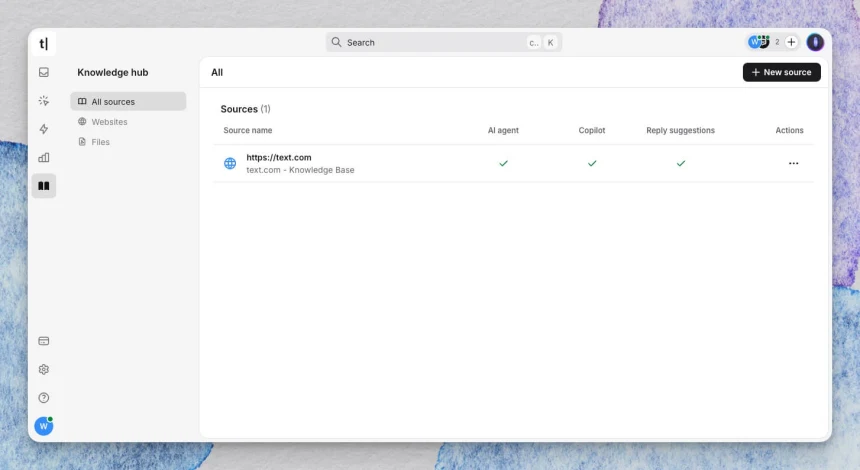Click the Knowledge hub title
This screenshot has width=860, height=470.
tap(112, 72)
